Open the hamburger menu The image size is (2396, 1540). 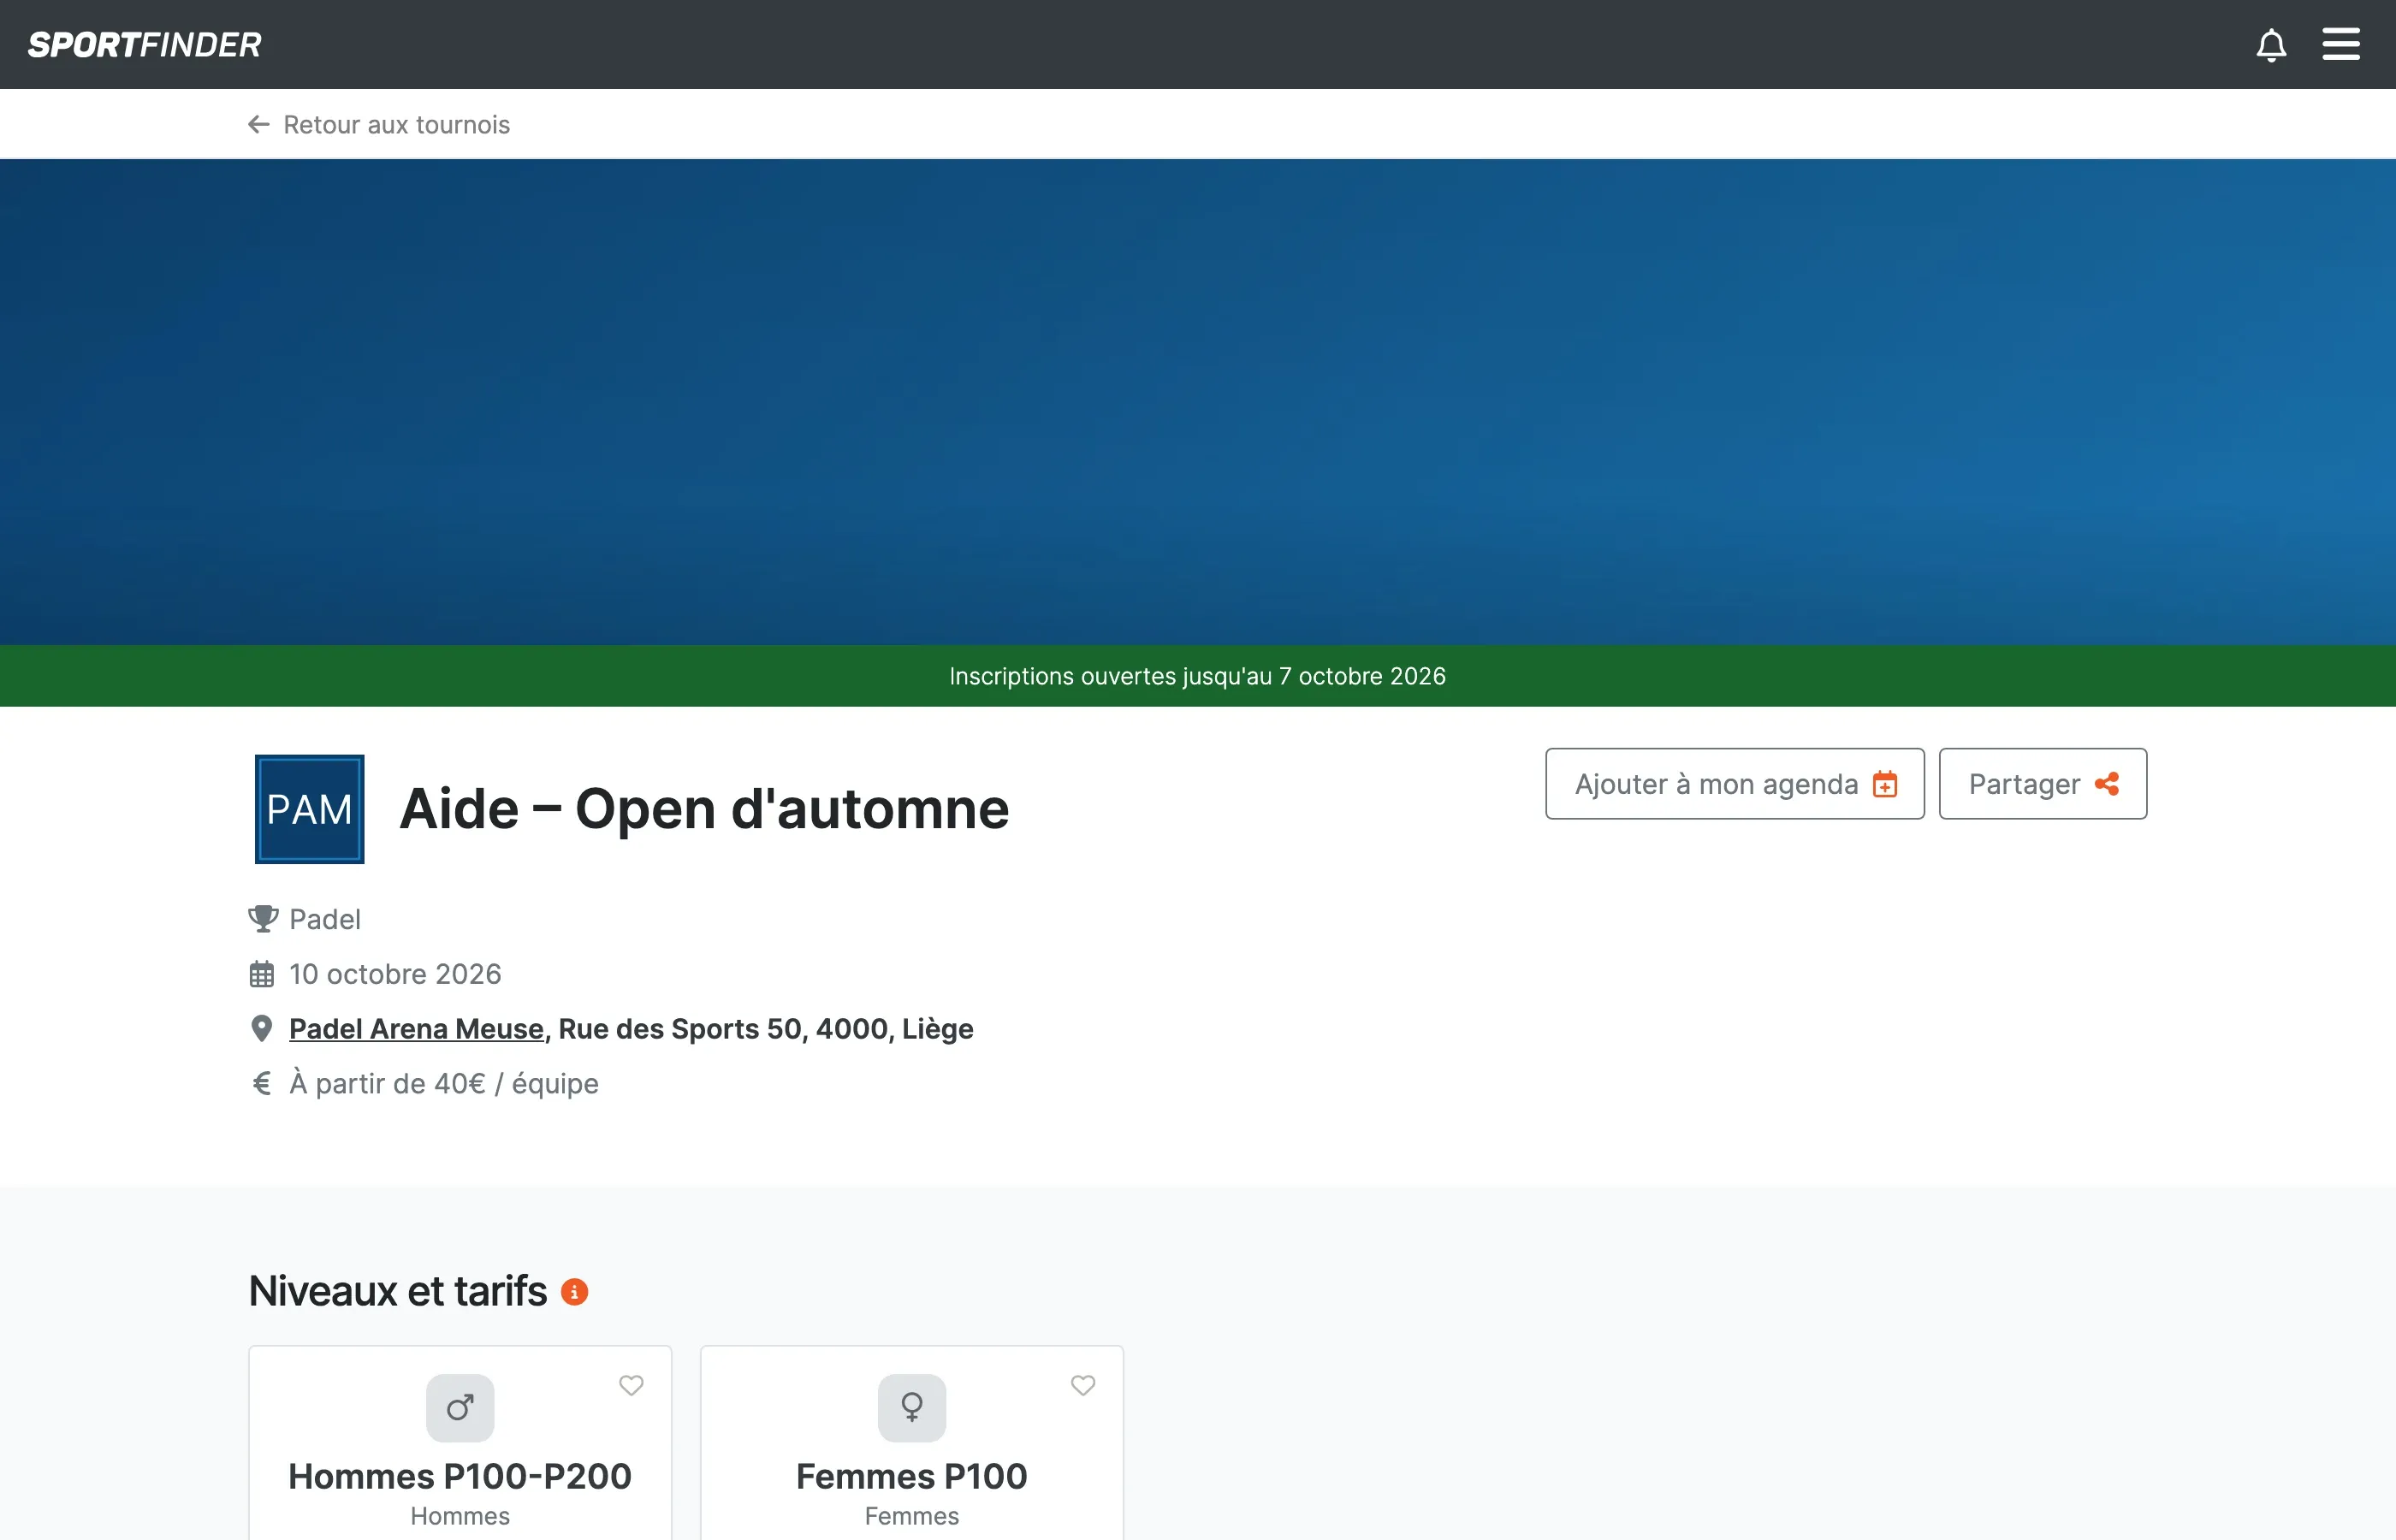click(x=2340, y=44)
